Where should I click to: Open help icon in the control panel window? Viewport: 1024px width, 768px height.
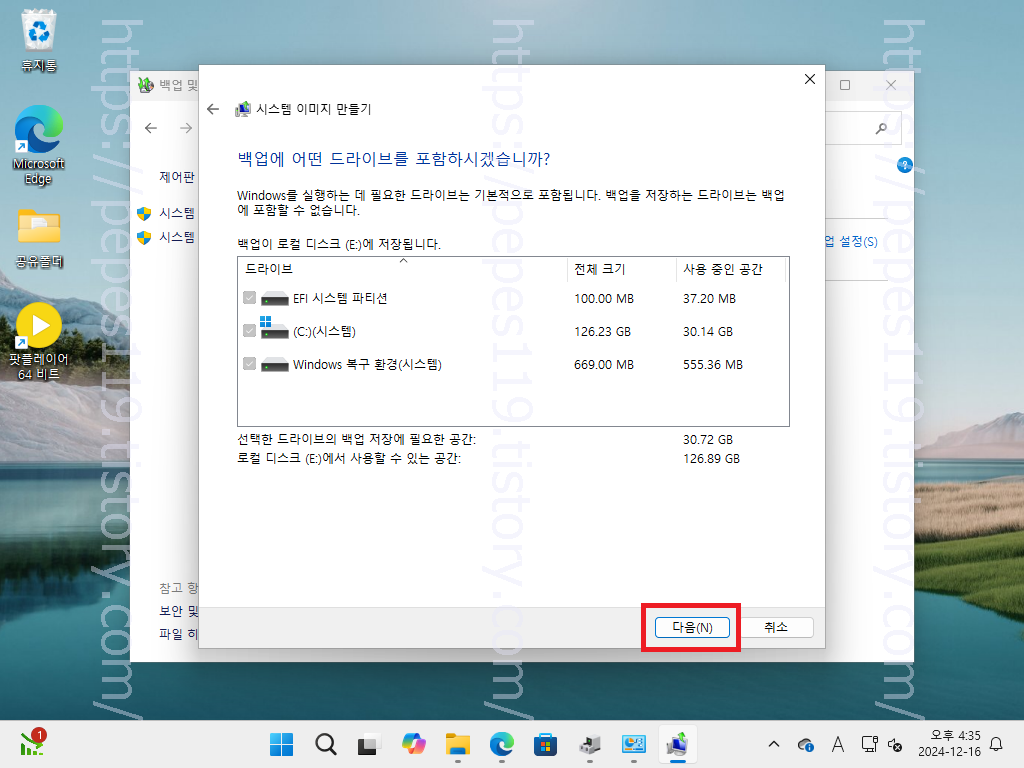(904, 165)
